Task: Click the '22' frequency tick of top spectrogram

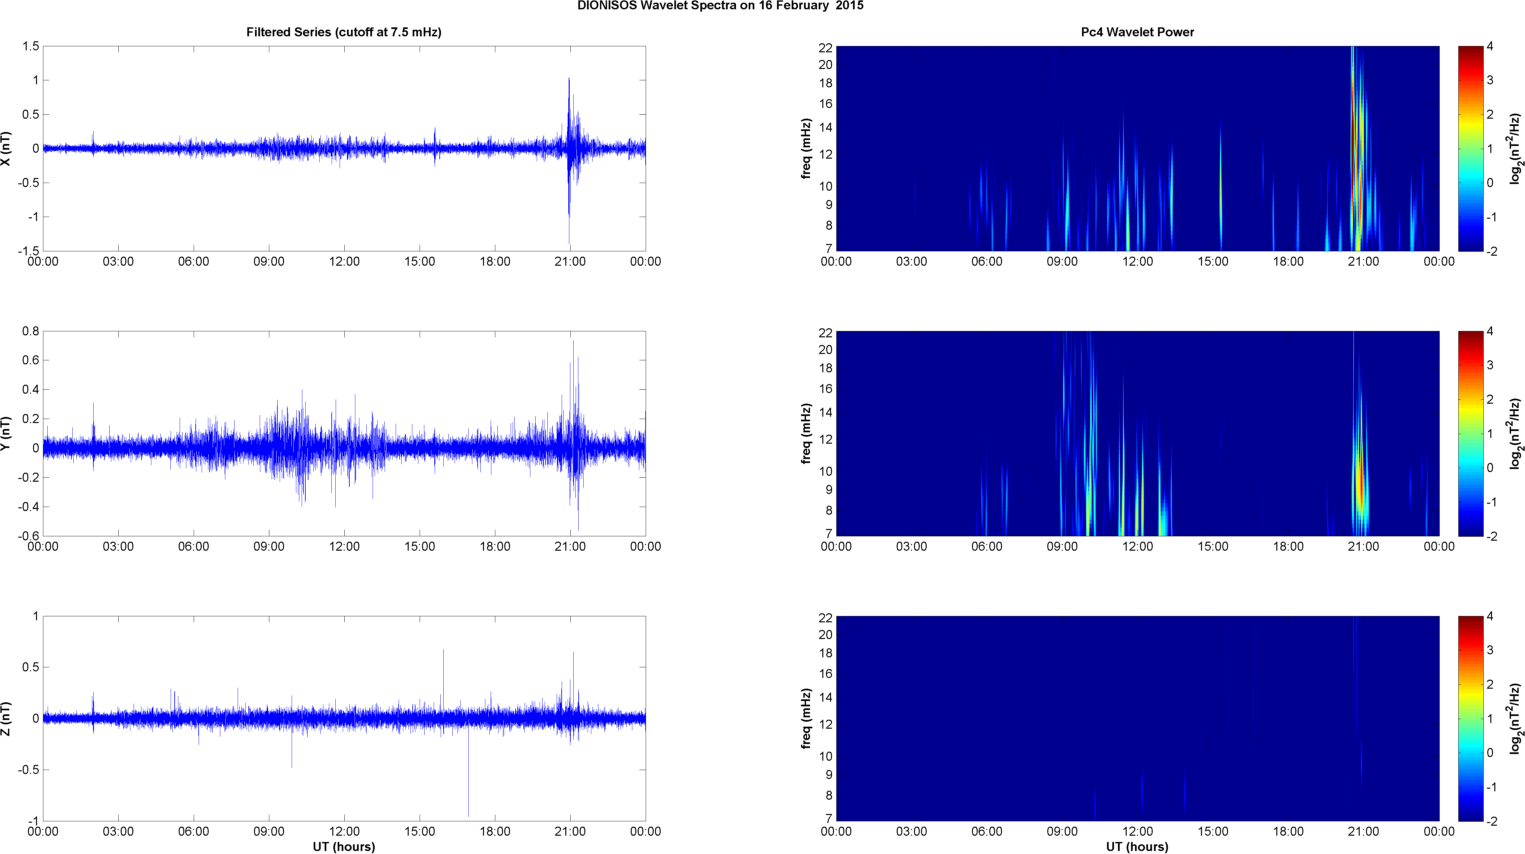Action: pos(826,47)
